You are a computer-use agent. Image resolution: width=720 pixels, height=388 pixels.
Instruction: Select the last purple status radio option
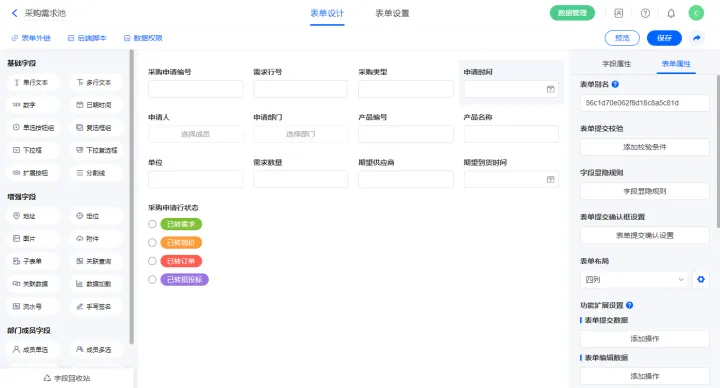click(x=152, y=280)
